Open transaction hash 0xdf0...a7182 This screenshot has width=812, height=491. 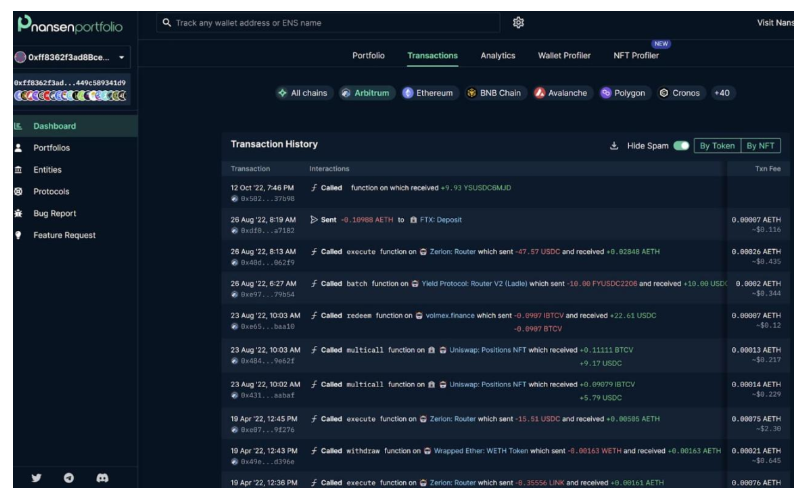pyautogui.click(x=268, y=230)
